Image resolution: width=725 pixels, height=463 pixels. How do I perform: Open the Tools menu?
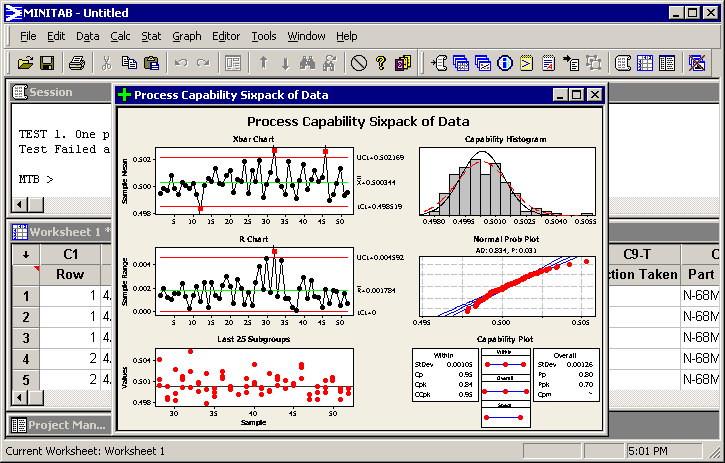click(264, 36)
